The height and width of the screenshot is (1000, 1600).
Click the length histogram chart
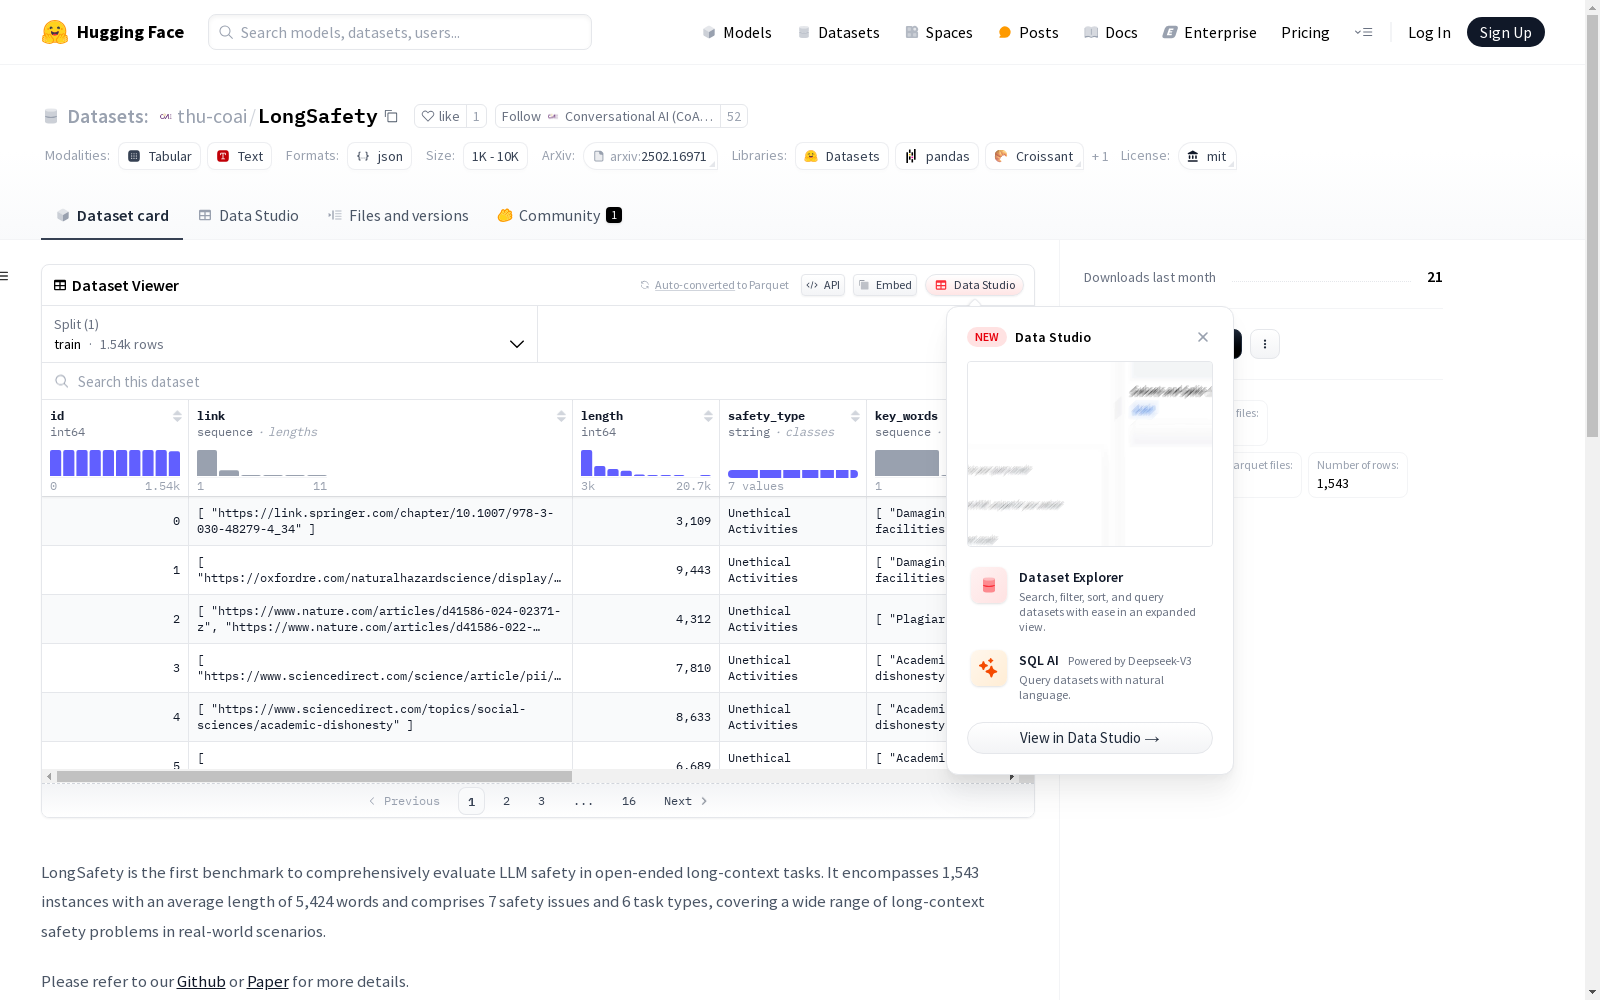(x=646, y=463)
